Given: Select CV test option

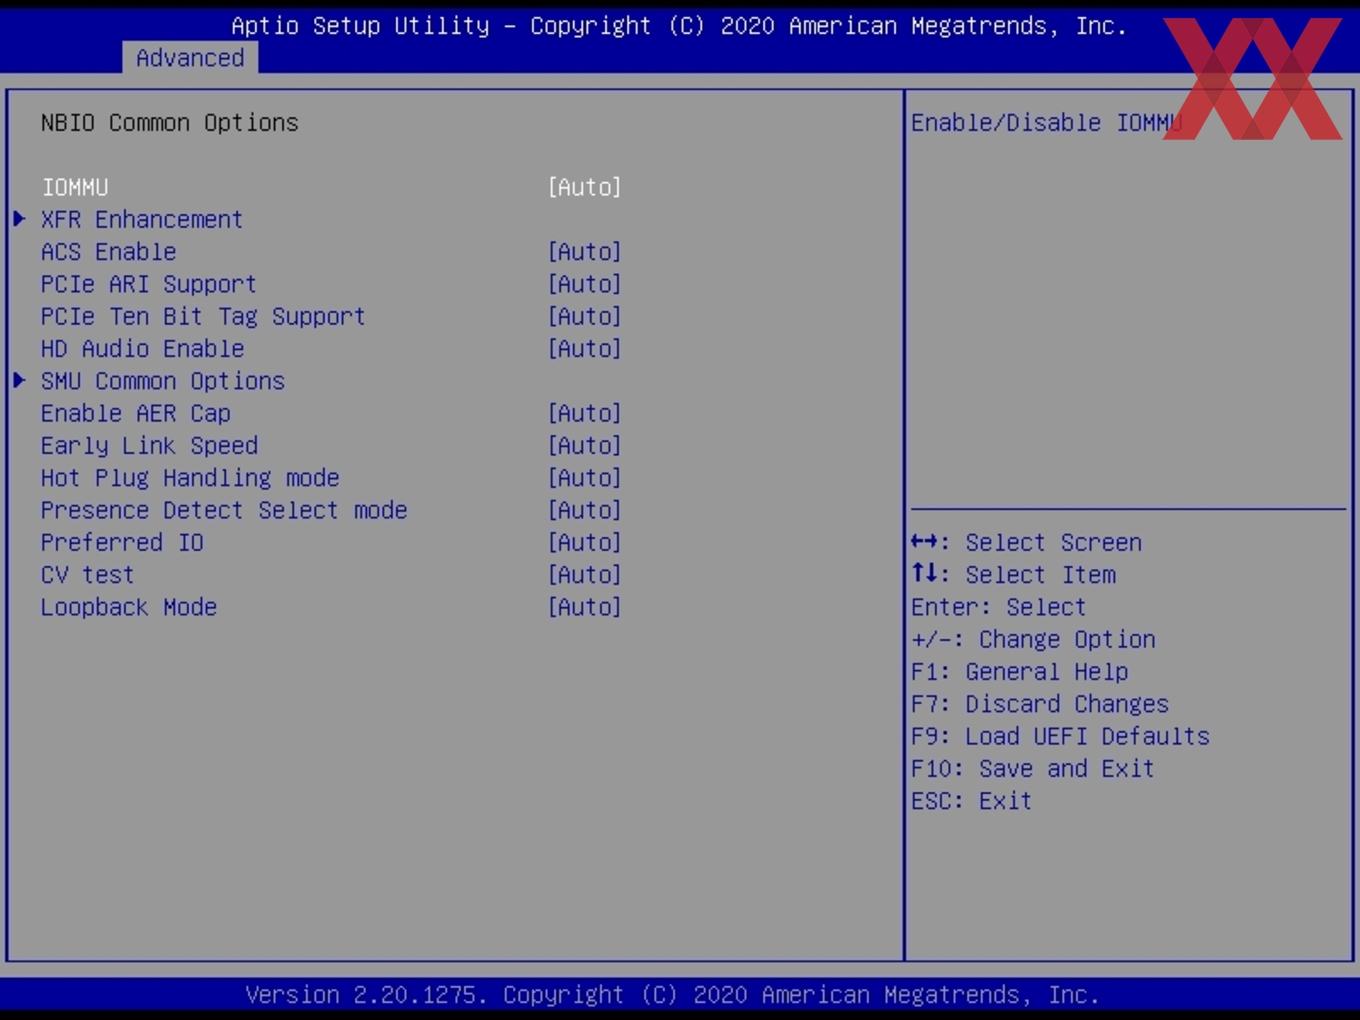Looking at the screenshot, I should [x=87, y=575].
